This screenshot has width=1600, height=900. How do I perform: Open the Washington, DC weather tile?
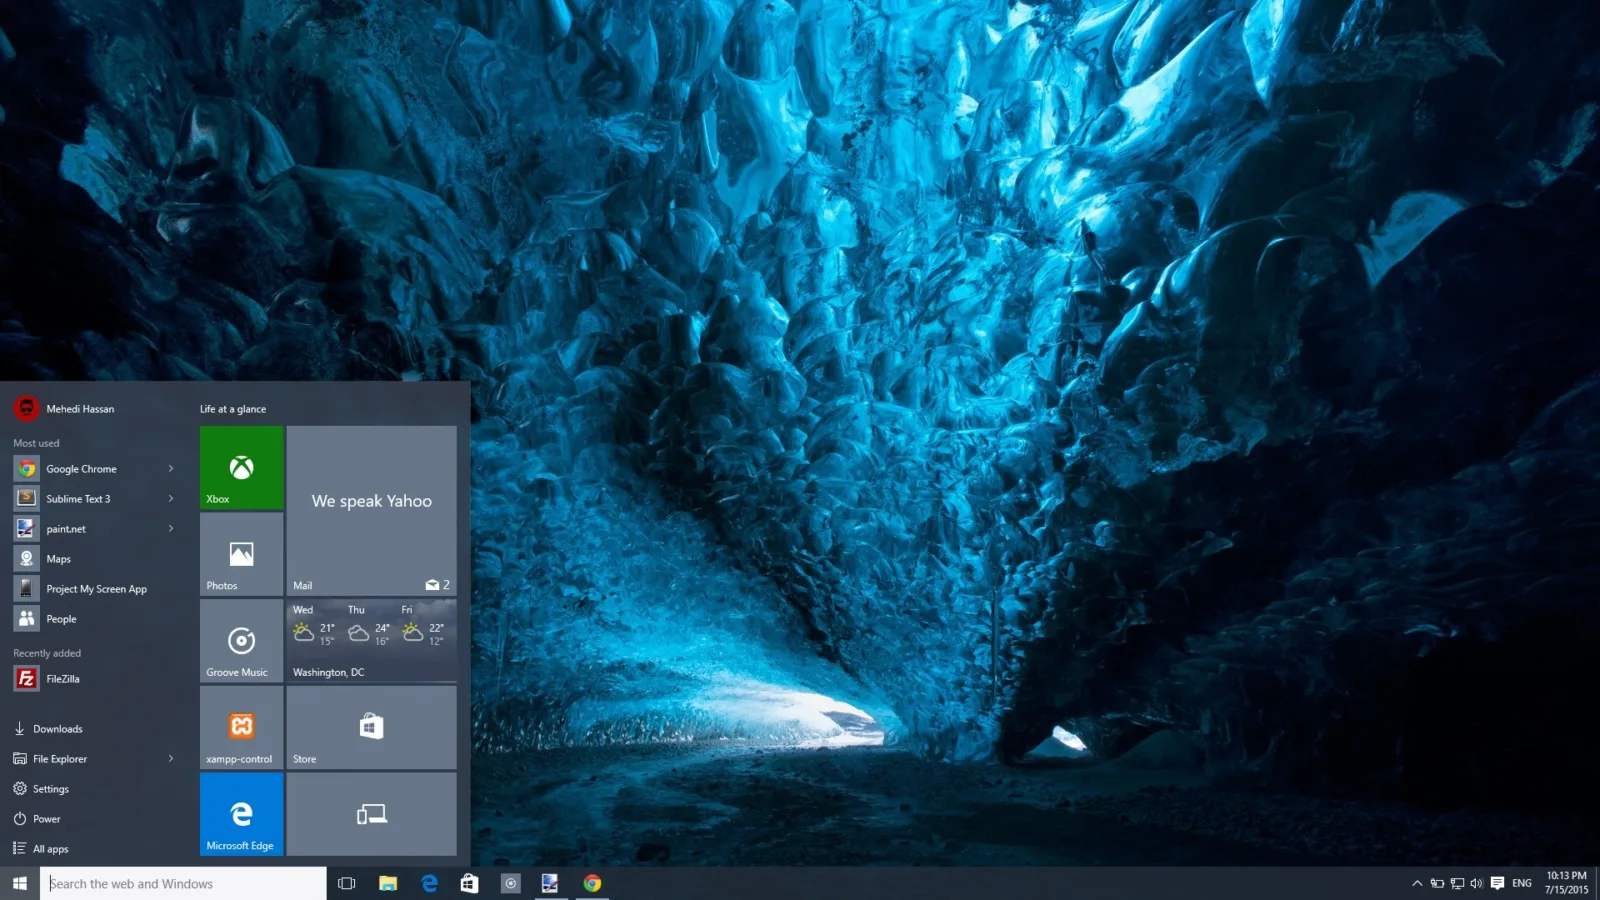371,641
